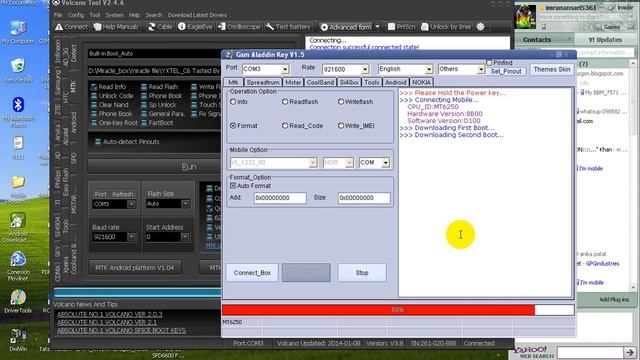This screenshot has width=640, height=360.
Task: Open the Conexión Movilnet desktop icon
Action: point(18,265)
